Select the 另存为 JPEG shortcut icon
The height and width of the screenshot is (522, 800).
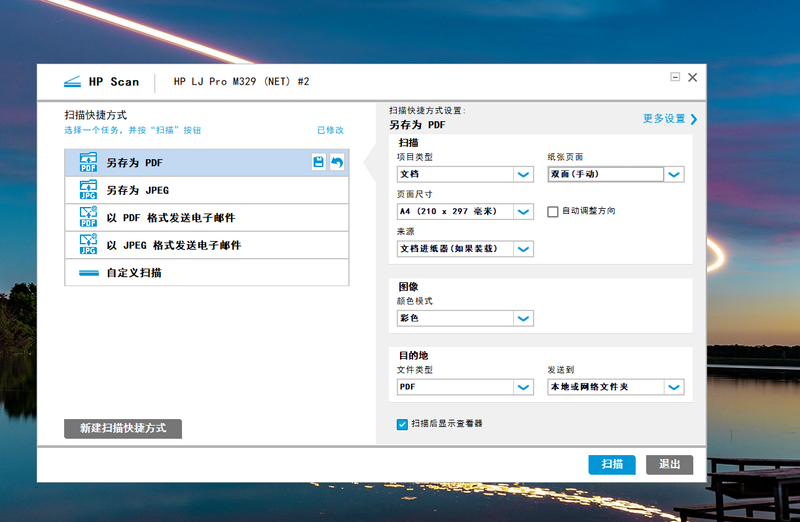click(88, 190)
